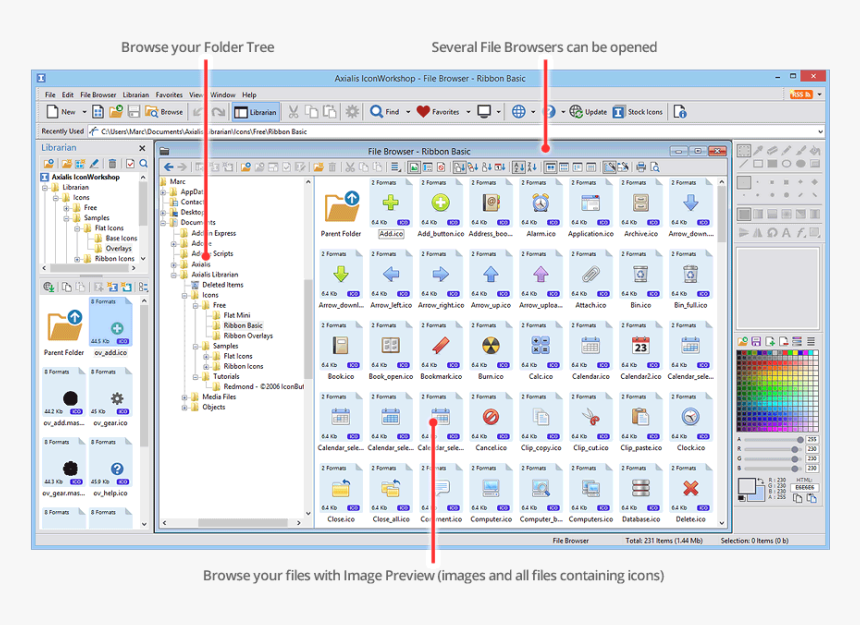Select the color picker eyedropper tool

pyautogui.click(x=758, y=150)
